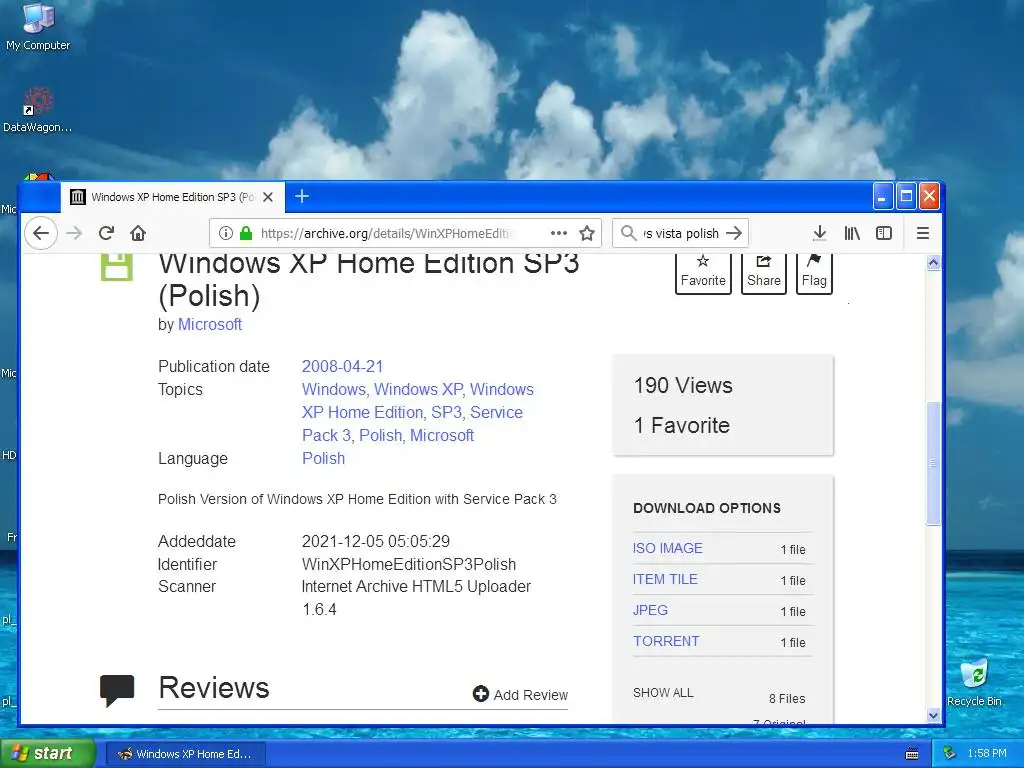Reload the current page
Viewport: 1024px width, 768px height.
click(x=106, y=233)
